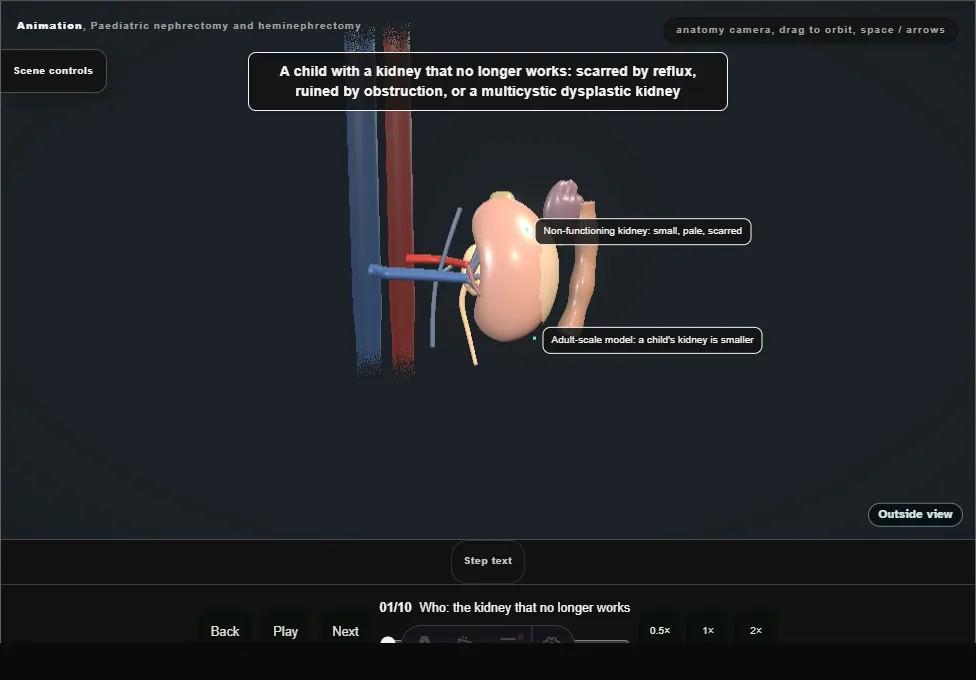976x680 pixels.
Task: Set playback speed to 1×
Action: 708,630
